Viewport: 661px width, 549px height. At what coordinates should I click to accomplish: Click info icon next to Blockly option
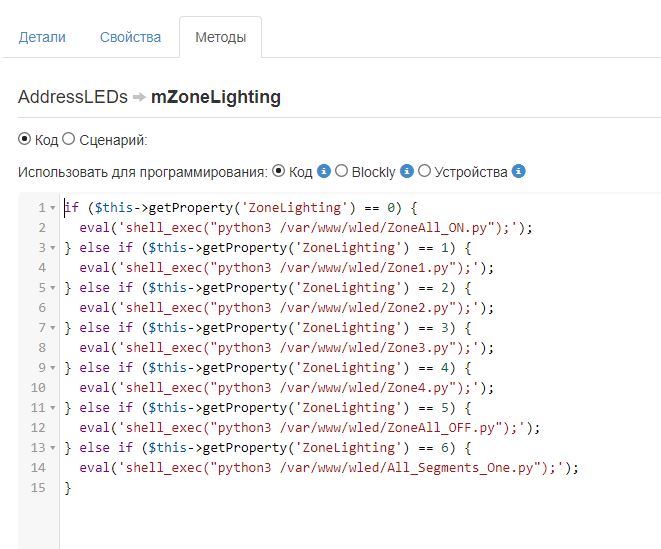tap(407, 171)
